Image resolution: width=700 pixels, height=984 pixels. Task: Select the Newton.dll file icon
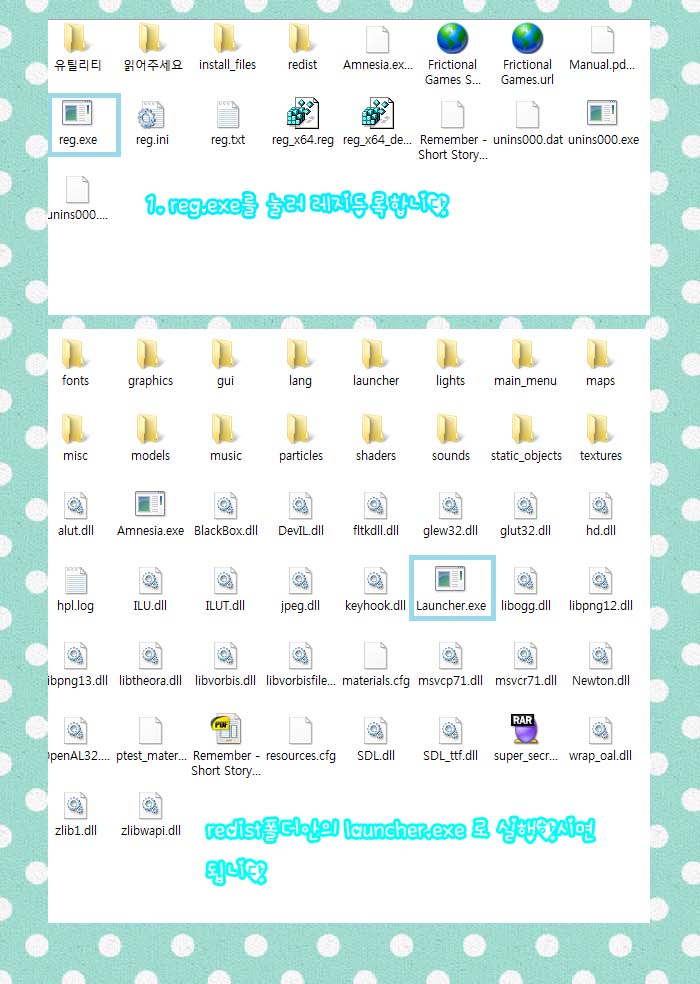600,655
